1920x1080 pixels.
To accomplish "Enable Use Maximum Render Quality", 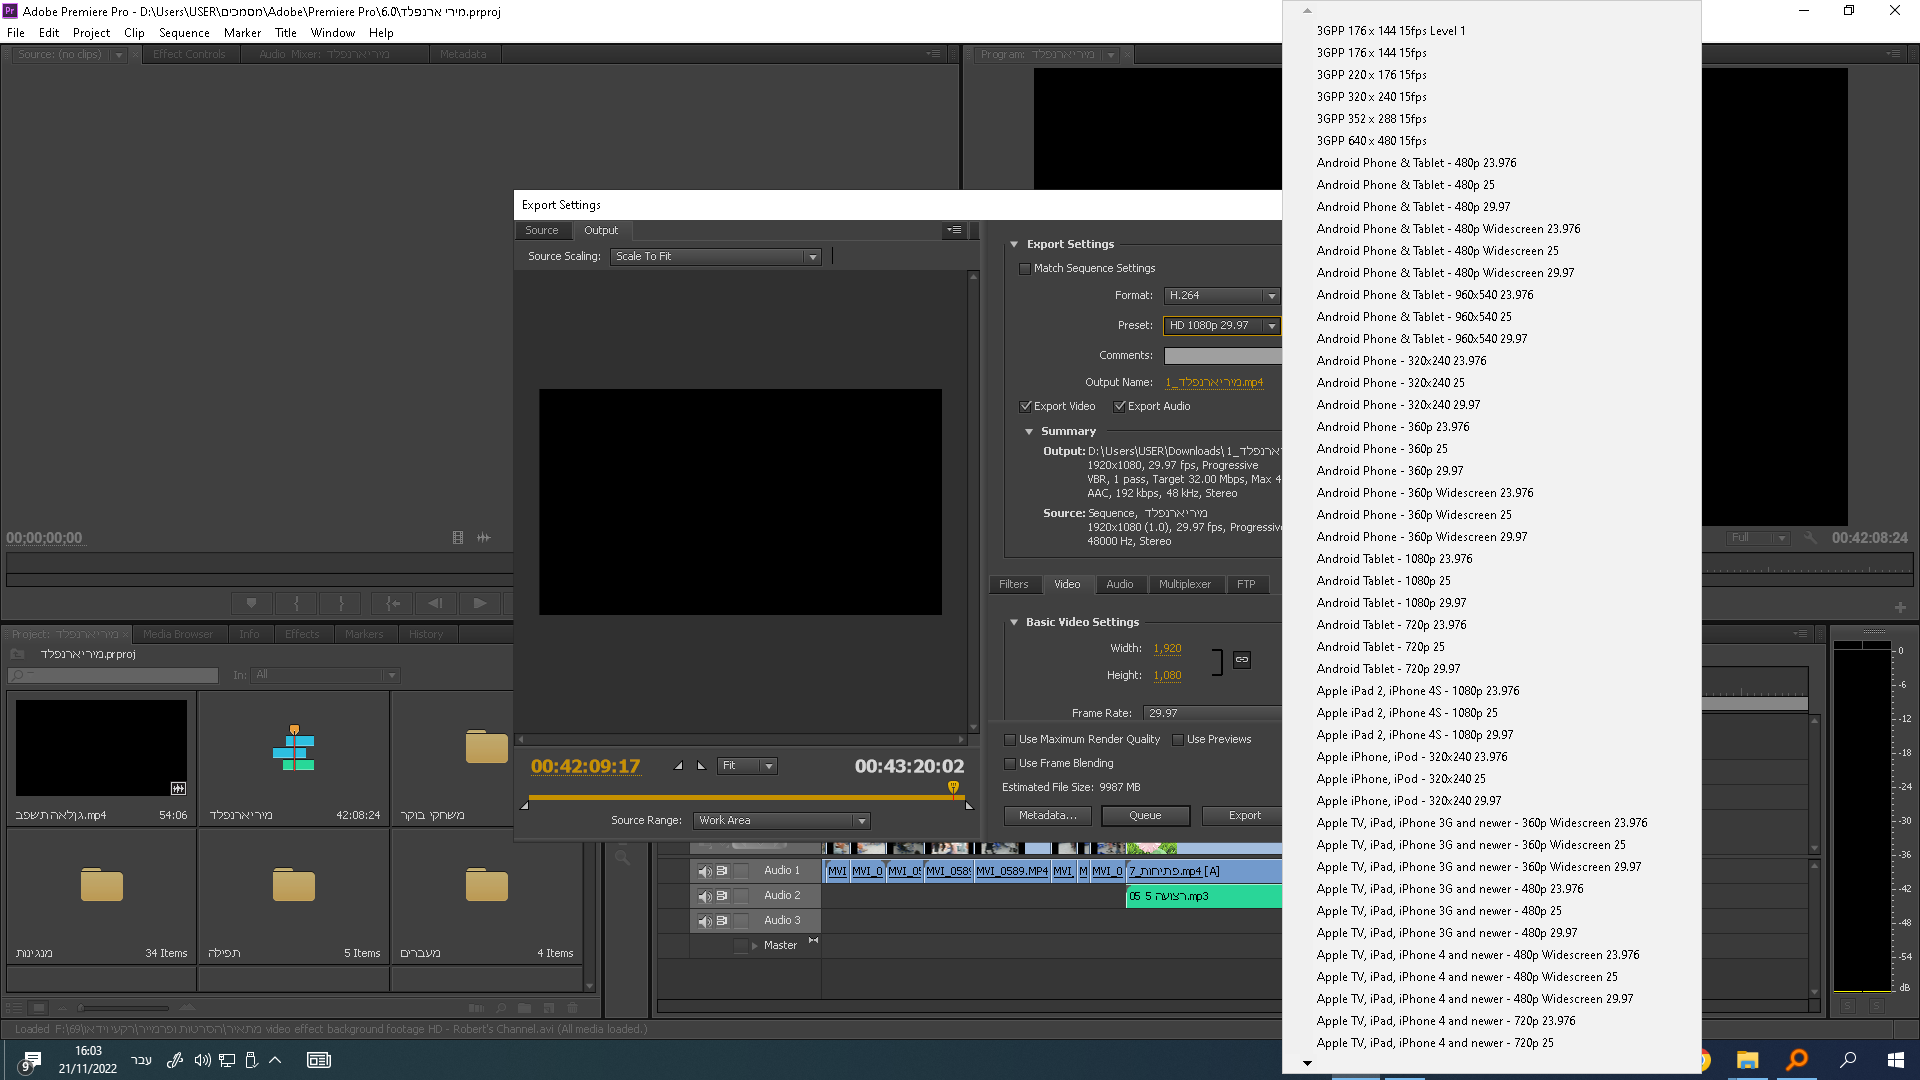I will pyautogui.click(x=1010, y=740).
